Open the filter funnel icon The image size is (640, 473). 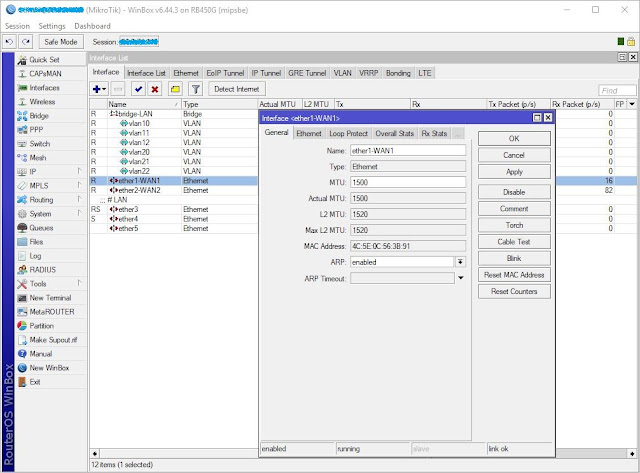[196, 89]
